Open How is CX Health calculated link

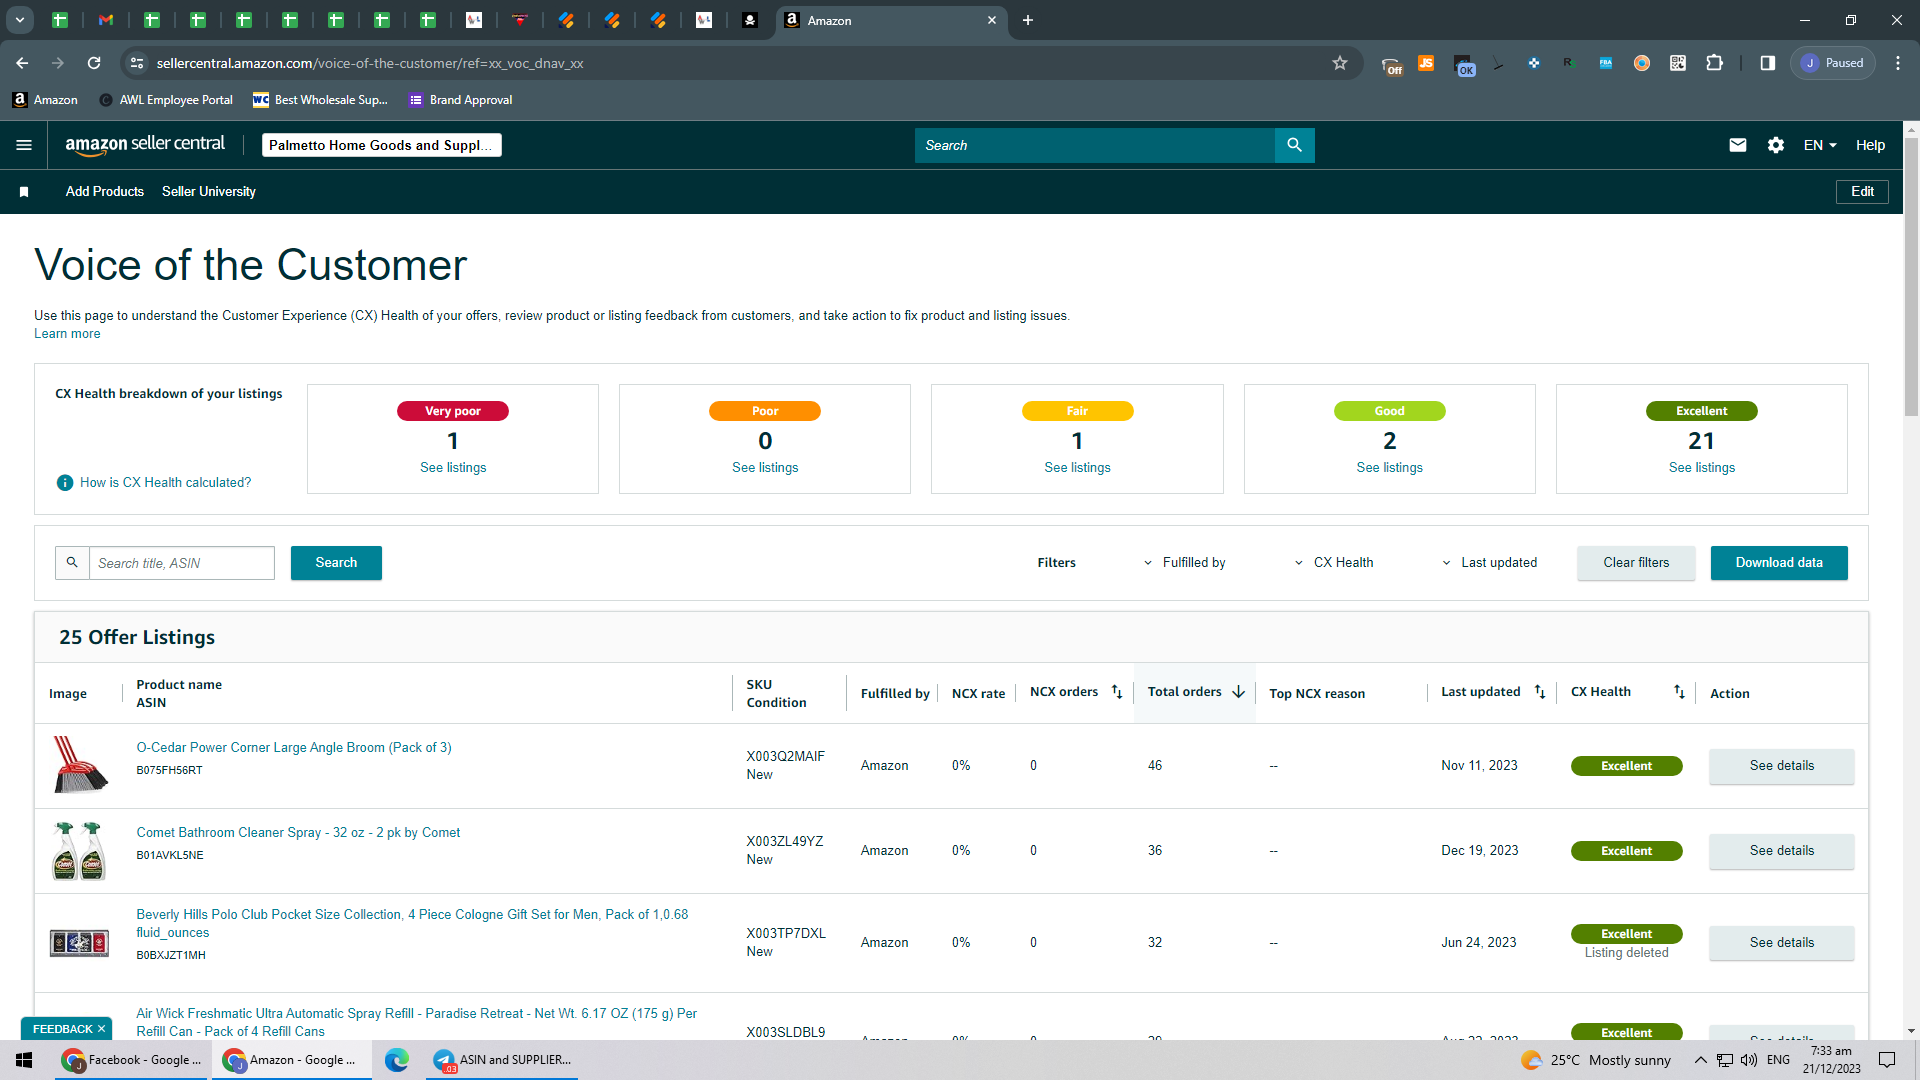click(165, 483)
